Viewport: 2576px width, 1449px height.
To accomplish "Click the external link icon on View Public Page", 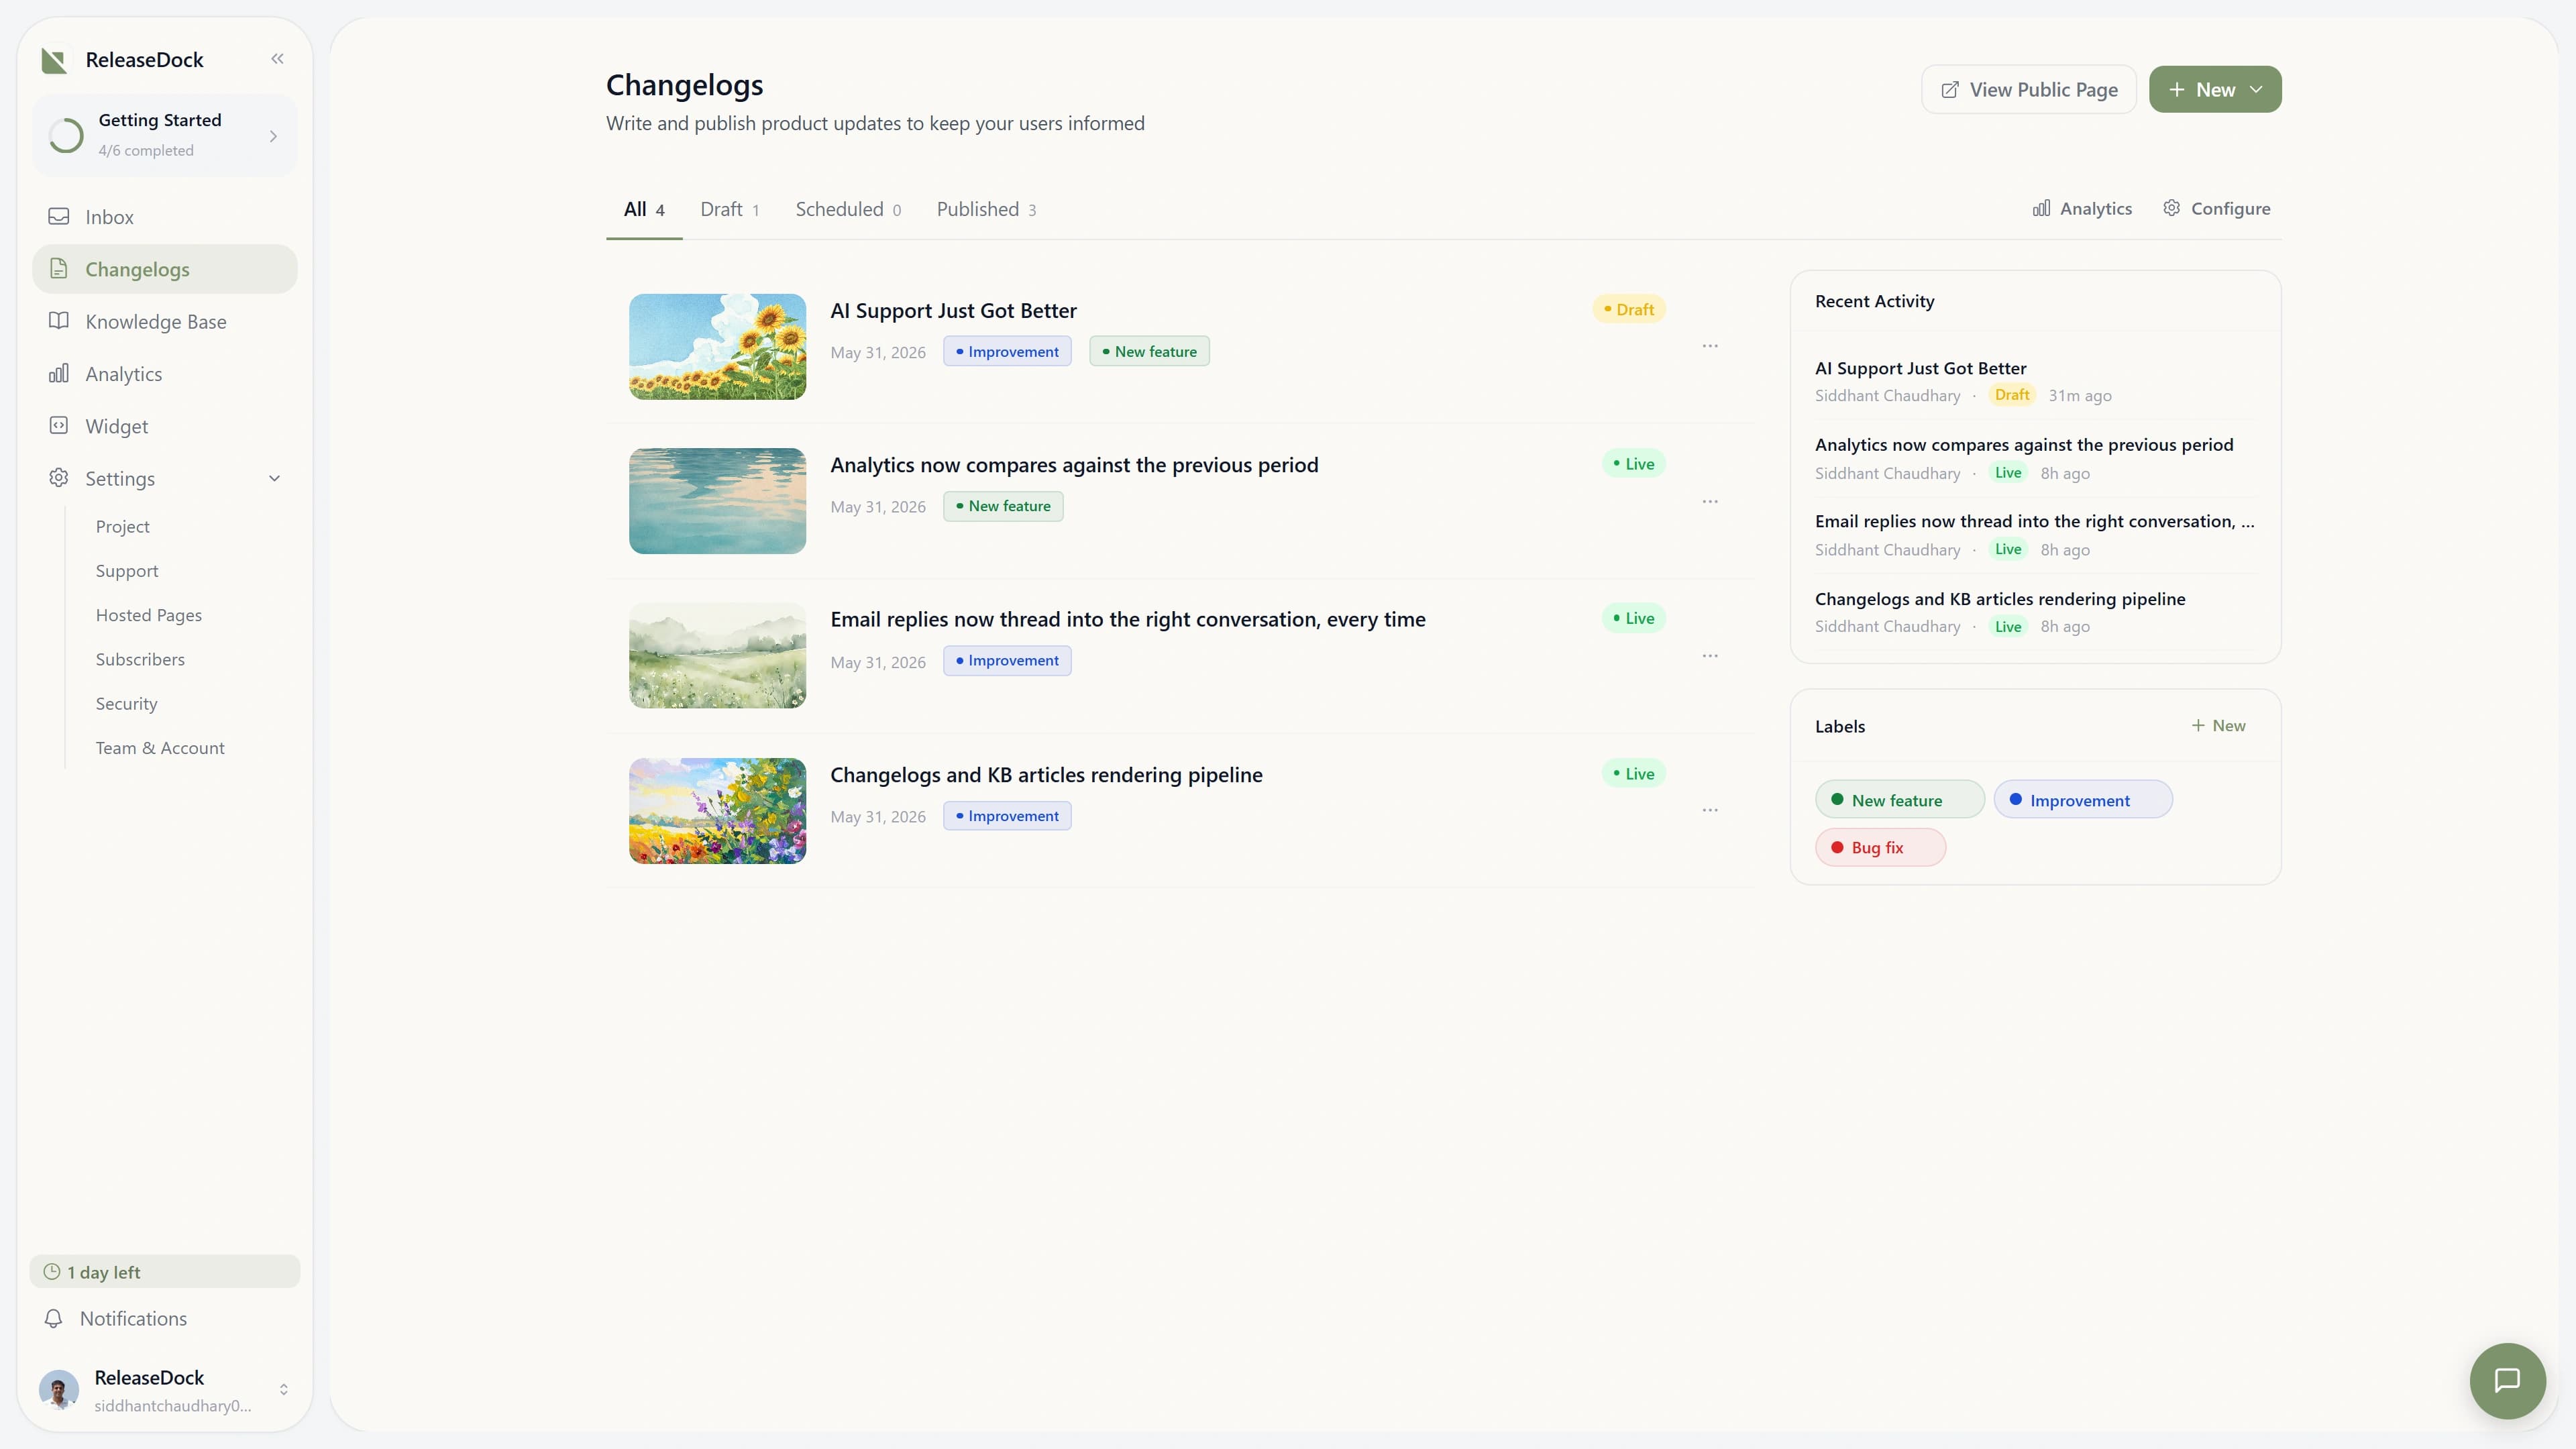I will click(1950, 90).
